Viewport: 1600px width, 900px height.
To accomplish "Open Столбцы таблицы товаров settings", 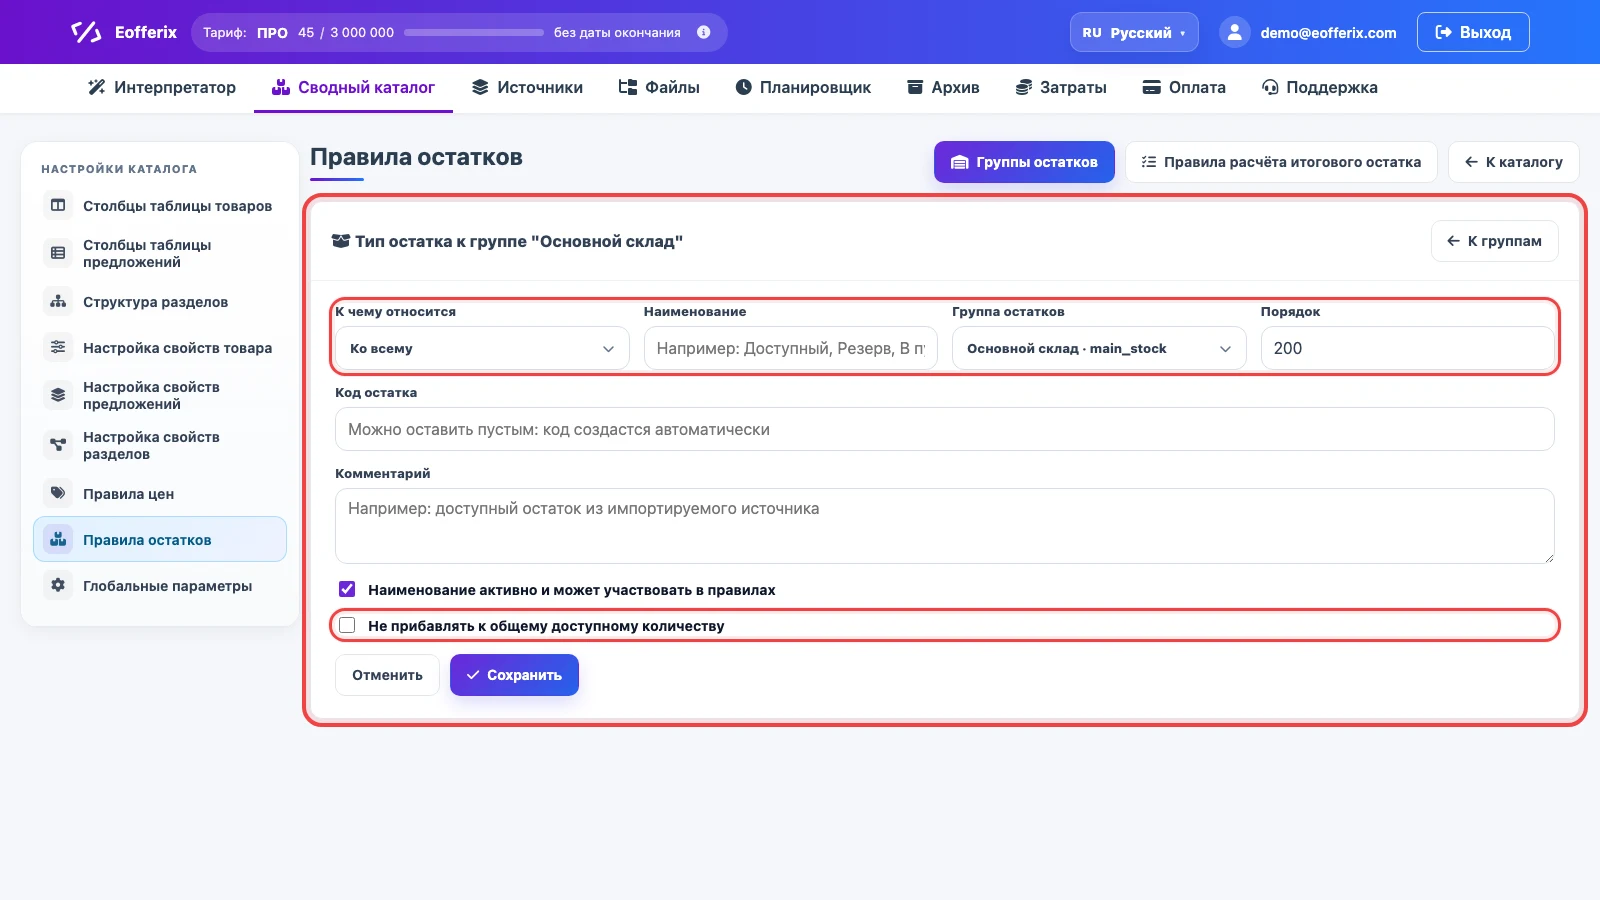I will [x=160, y=205].
